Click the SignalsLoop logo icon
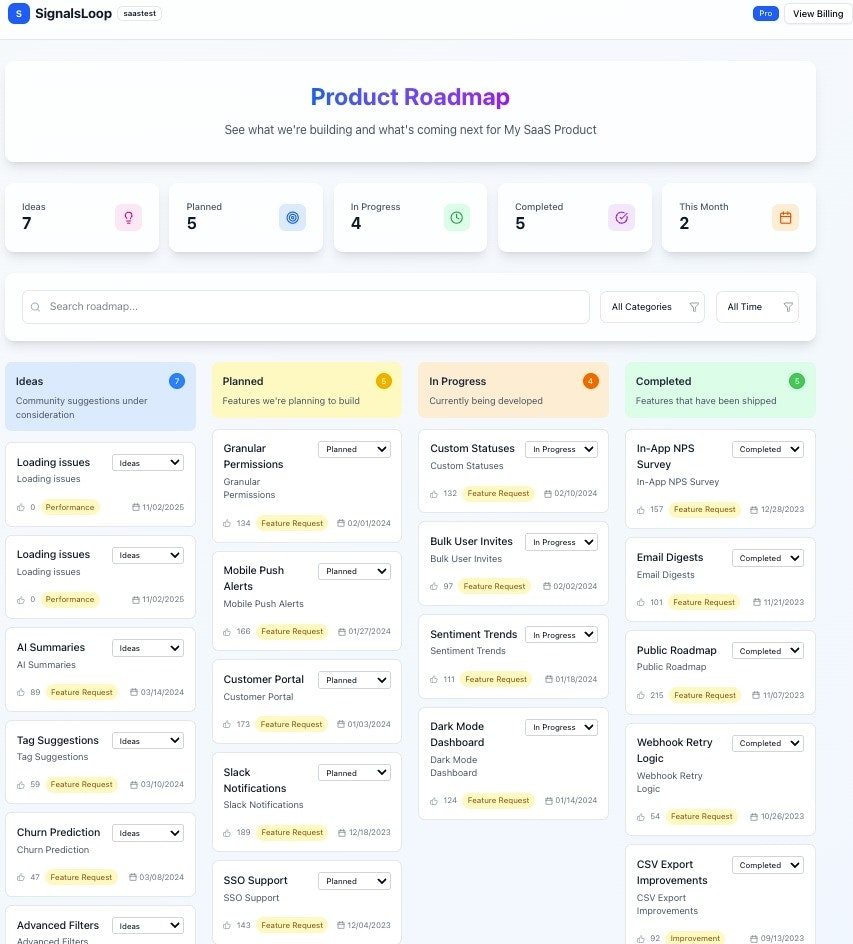Image resolution: width=853 pixels, height=944 pixels. 18,14
